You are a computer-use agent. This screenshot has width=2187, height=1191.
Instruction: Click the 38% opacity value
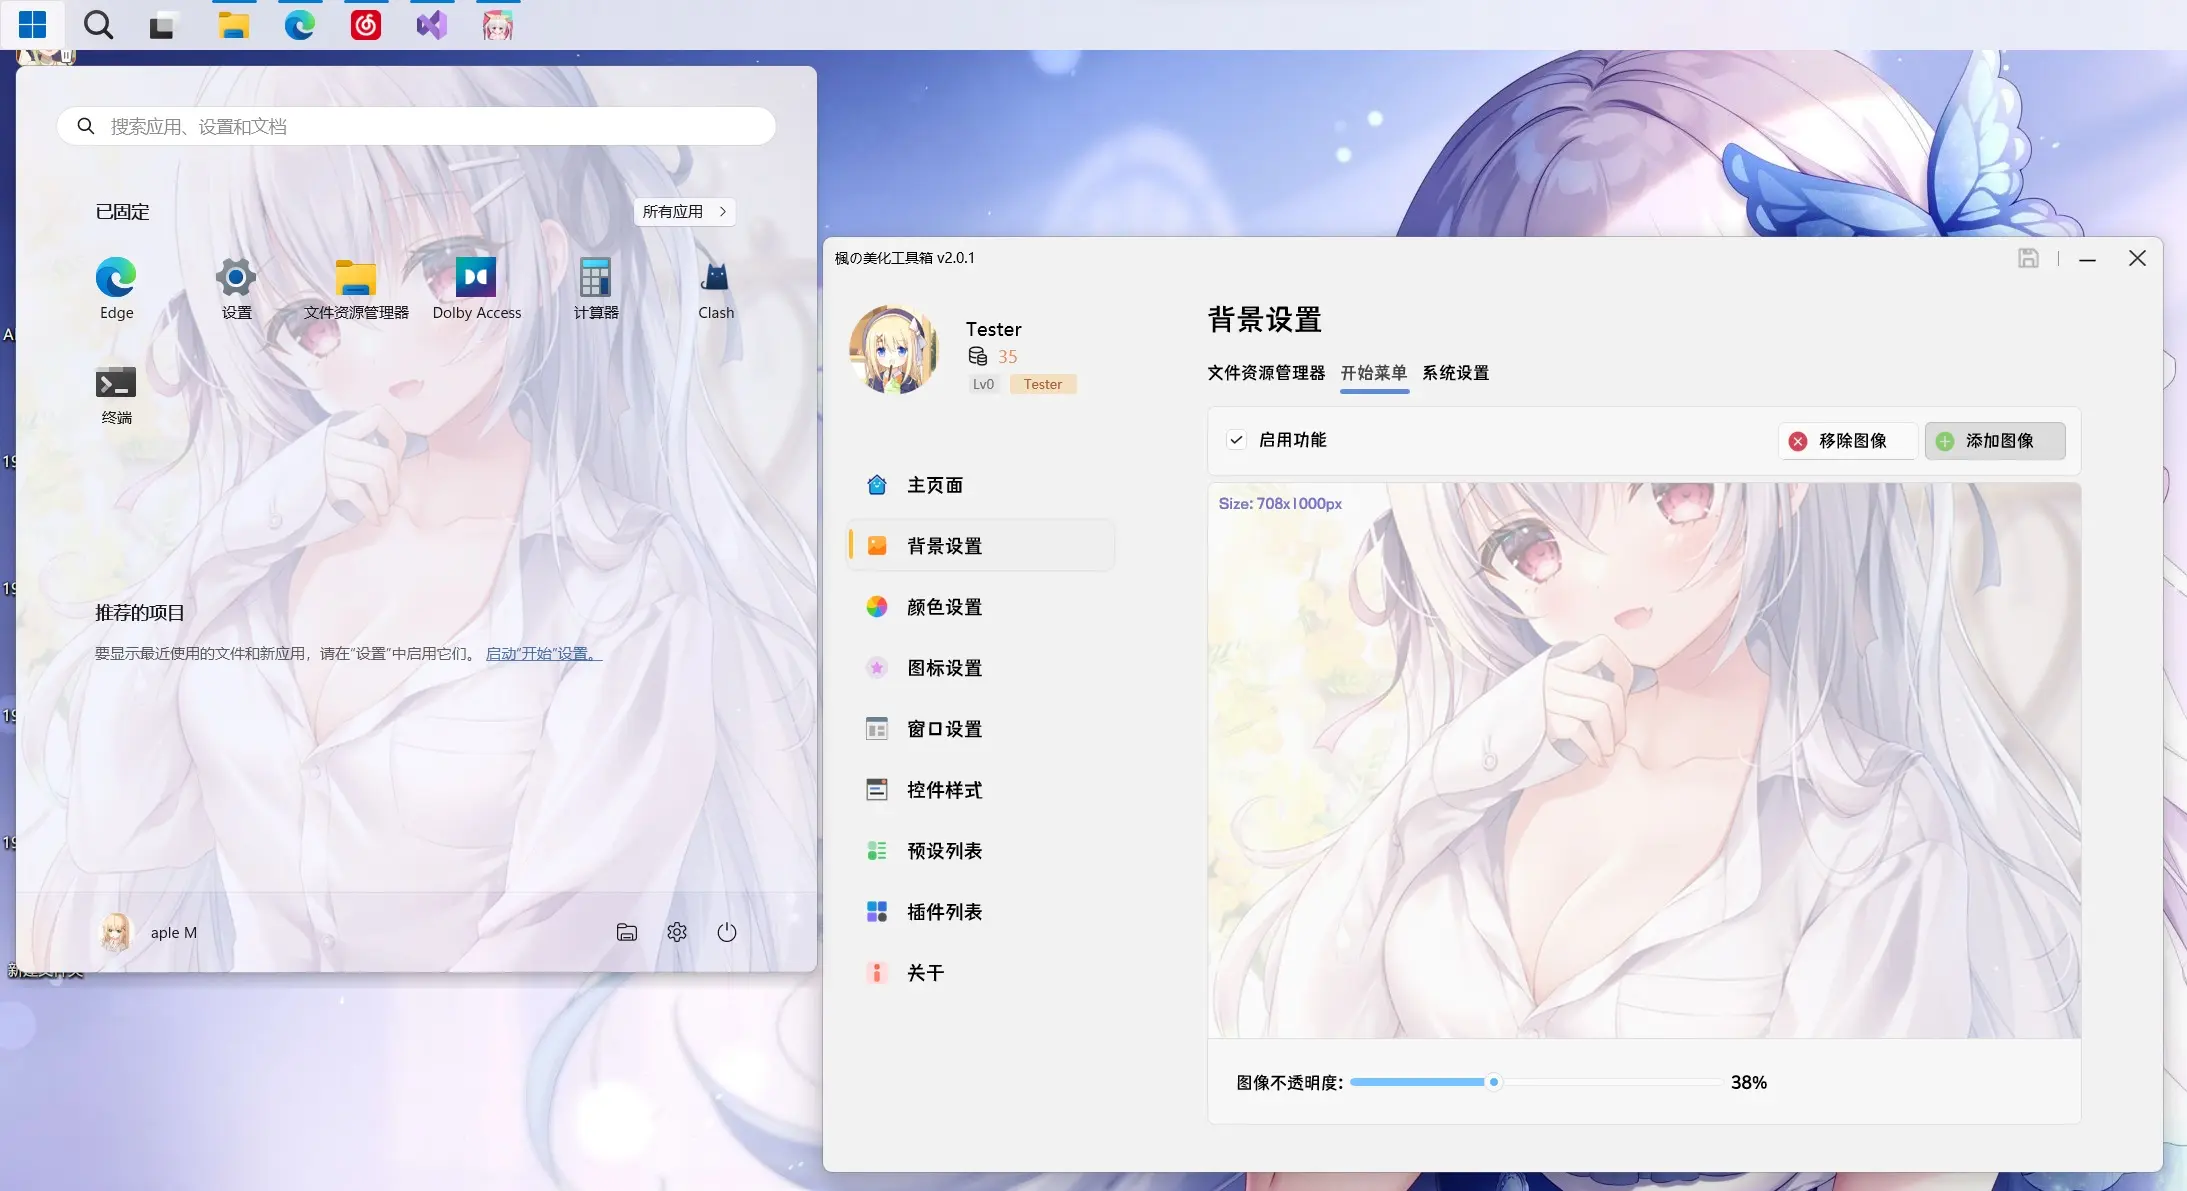point(1749,1082)
